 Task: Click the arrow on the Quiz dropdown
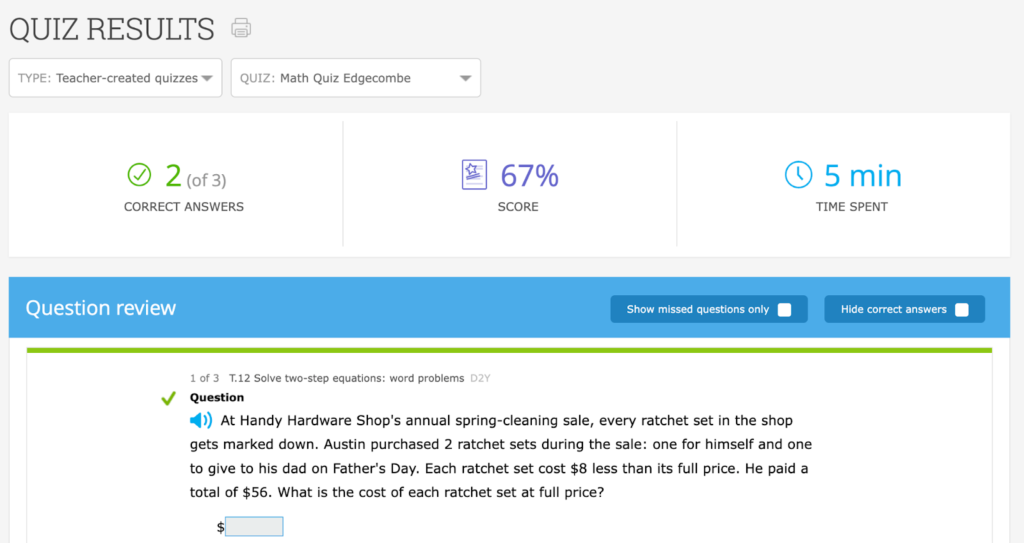pos(465,78)
